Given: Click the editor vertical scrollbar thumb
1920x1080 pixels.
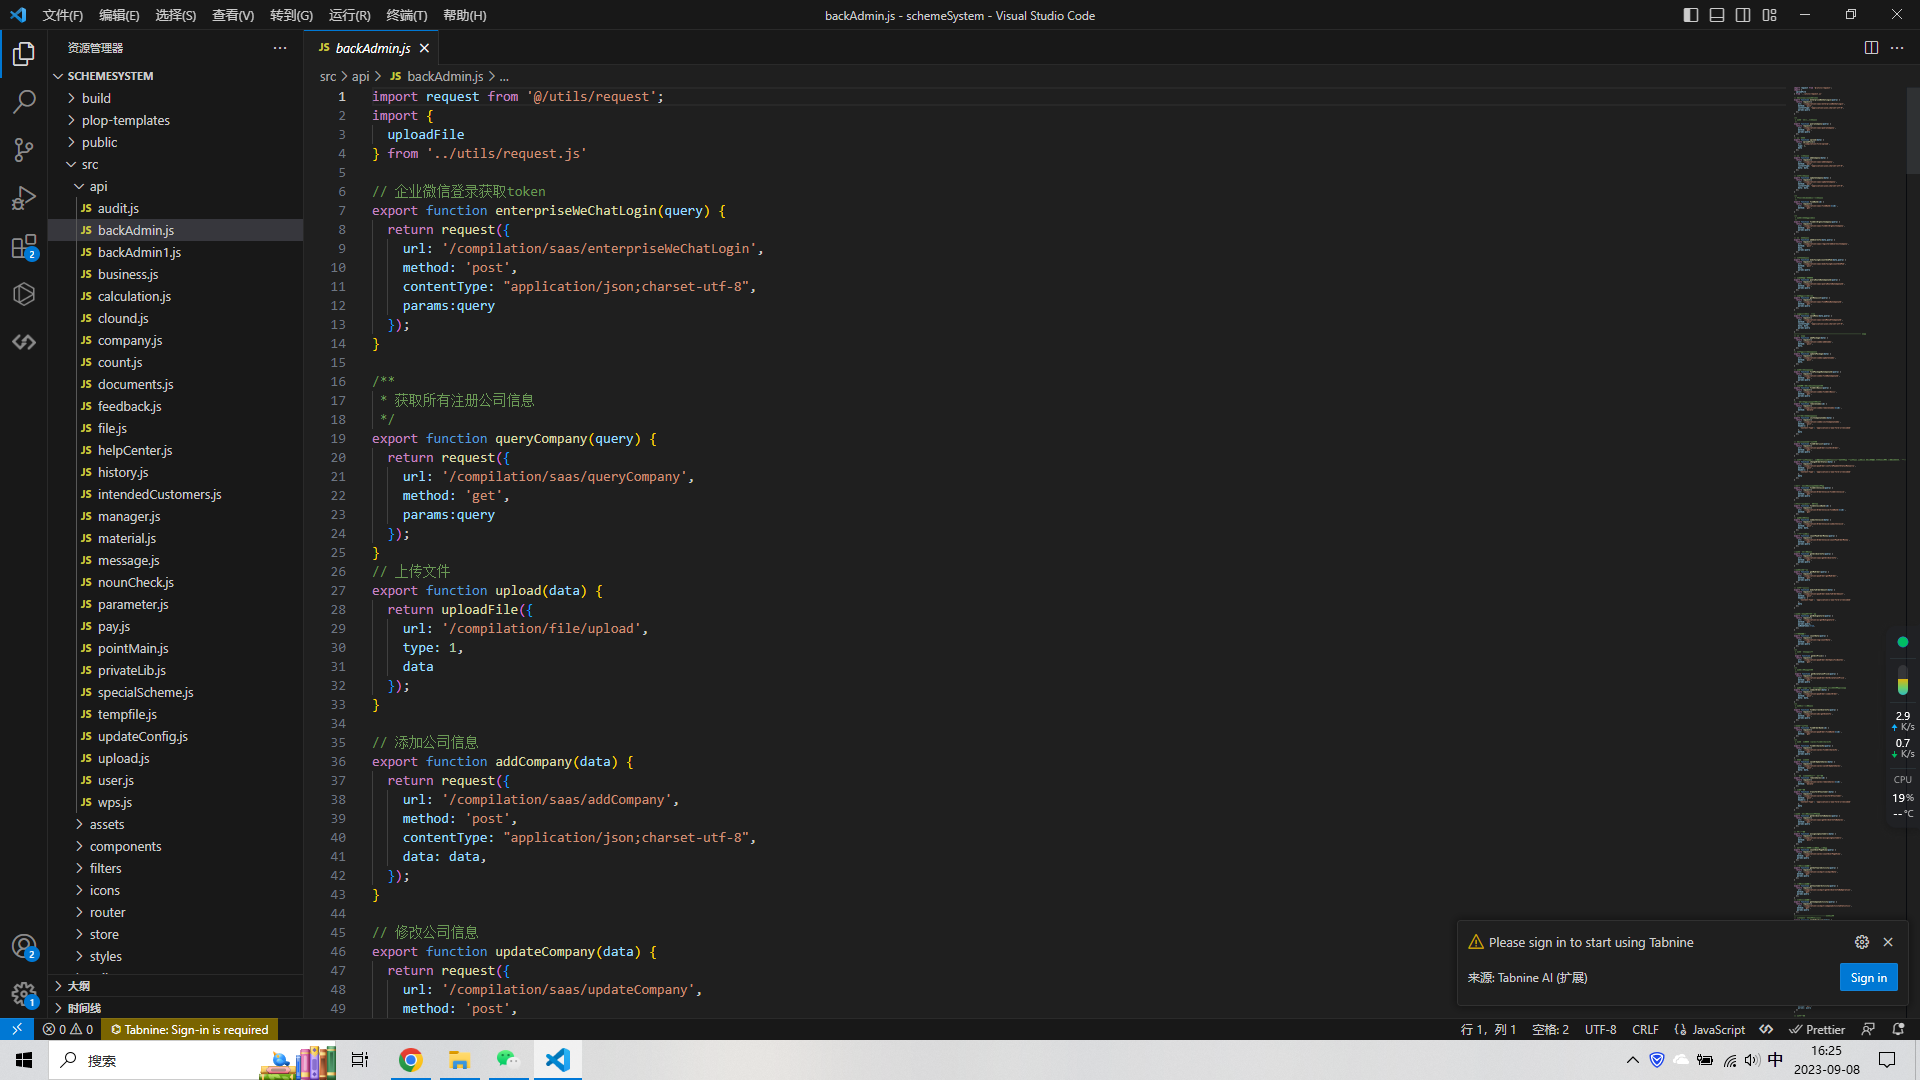Looking at the screenshot, I should coord(1913,130).
